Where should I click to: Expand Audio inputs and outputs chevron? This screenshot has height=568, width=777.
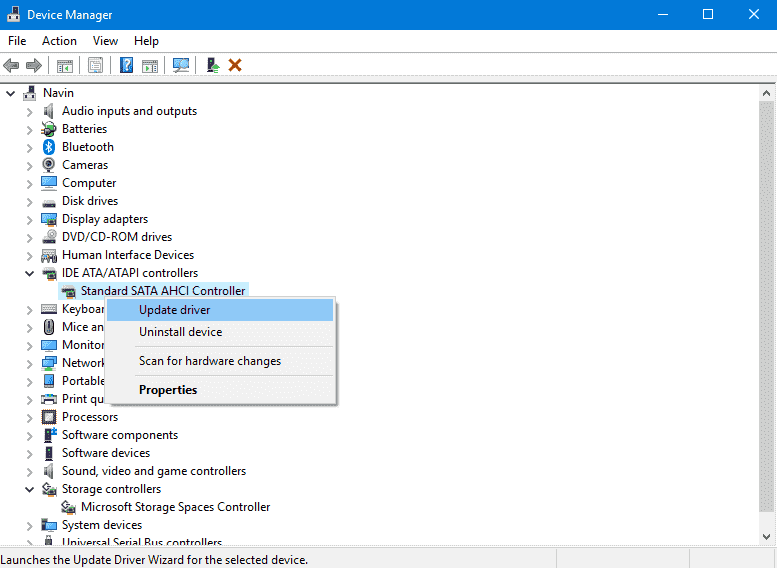[x=29, y=112]
